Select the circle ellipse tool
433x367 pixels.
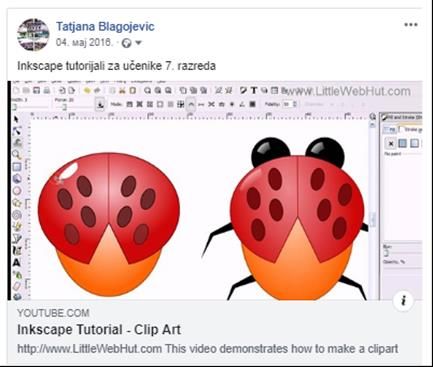[17, 191]
